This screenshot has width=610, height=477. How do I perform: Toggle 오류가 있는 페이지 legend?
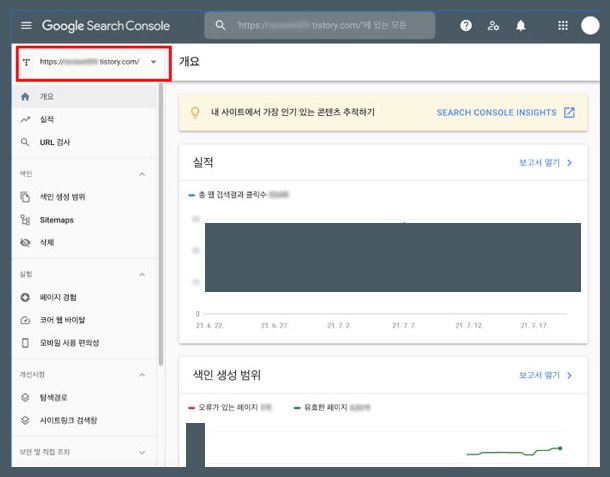click(230, 407)
